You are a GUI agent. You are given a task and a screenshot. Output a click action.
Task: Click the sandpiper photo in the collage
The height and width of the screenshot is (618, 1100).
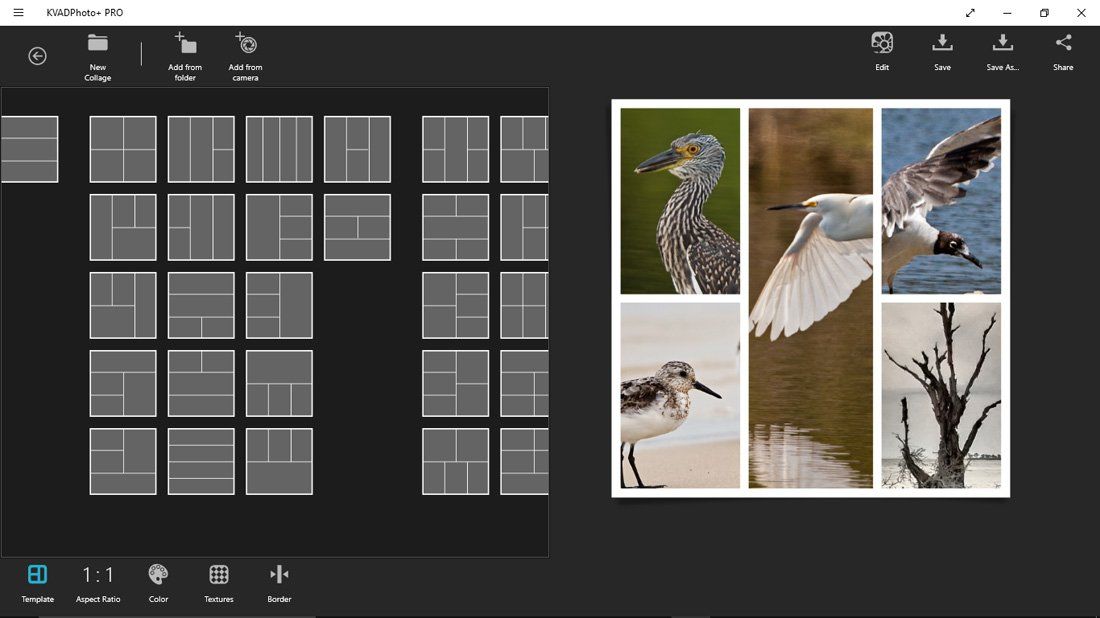679,395
